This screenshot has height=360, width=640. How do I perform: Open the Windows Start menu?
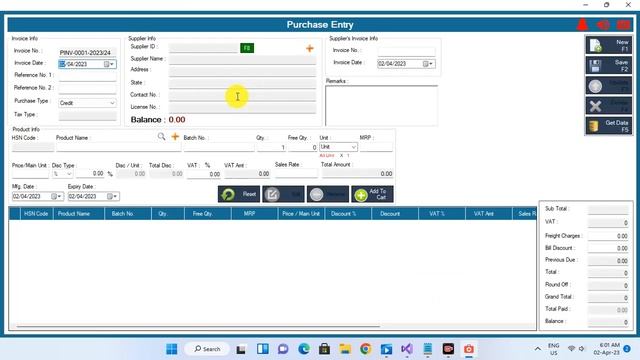pos(172,349)
